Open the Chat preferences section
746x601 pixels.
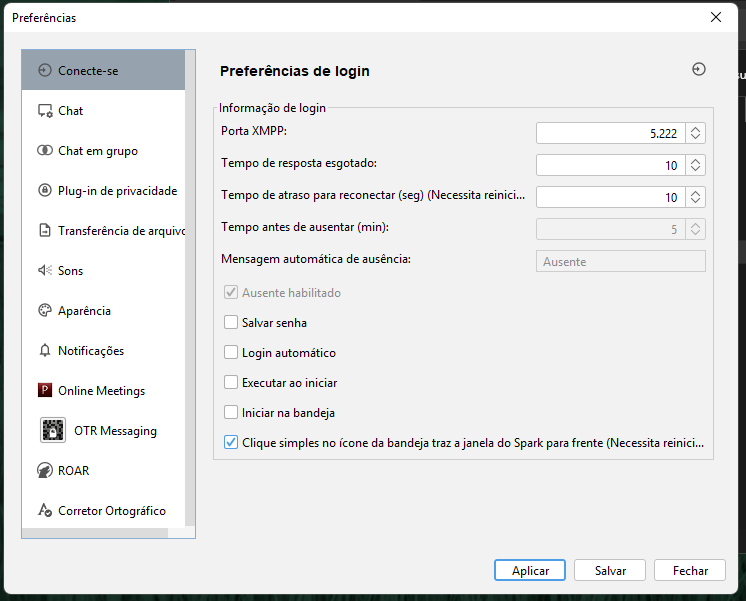(103, 110)
